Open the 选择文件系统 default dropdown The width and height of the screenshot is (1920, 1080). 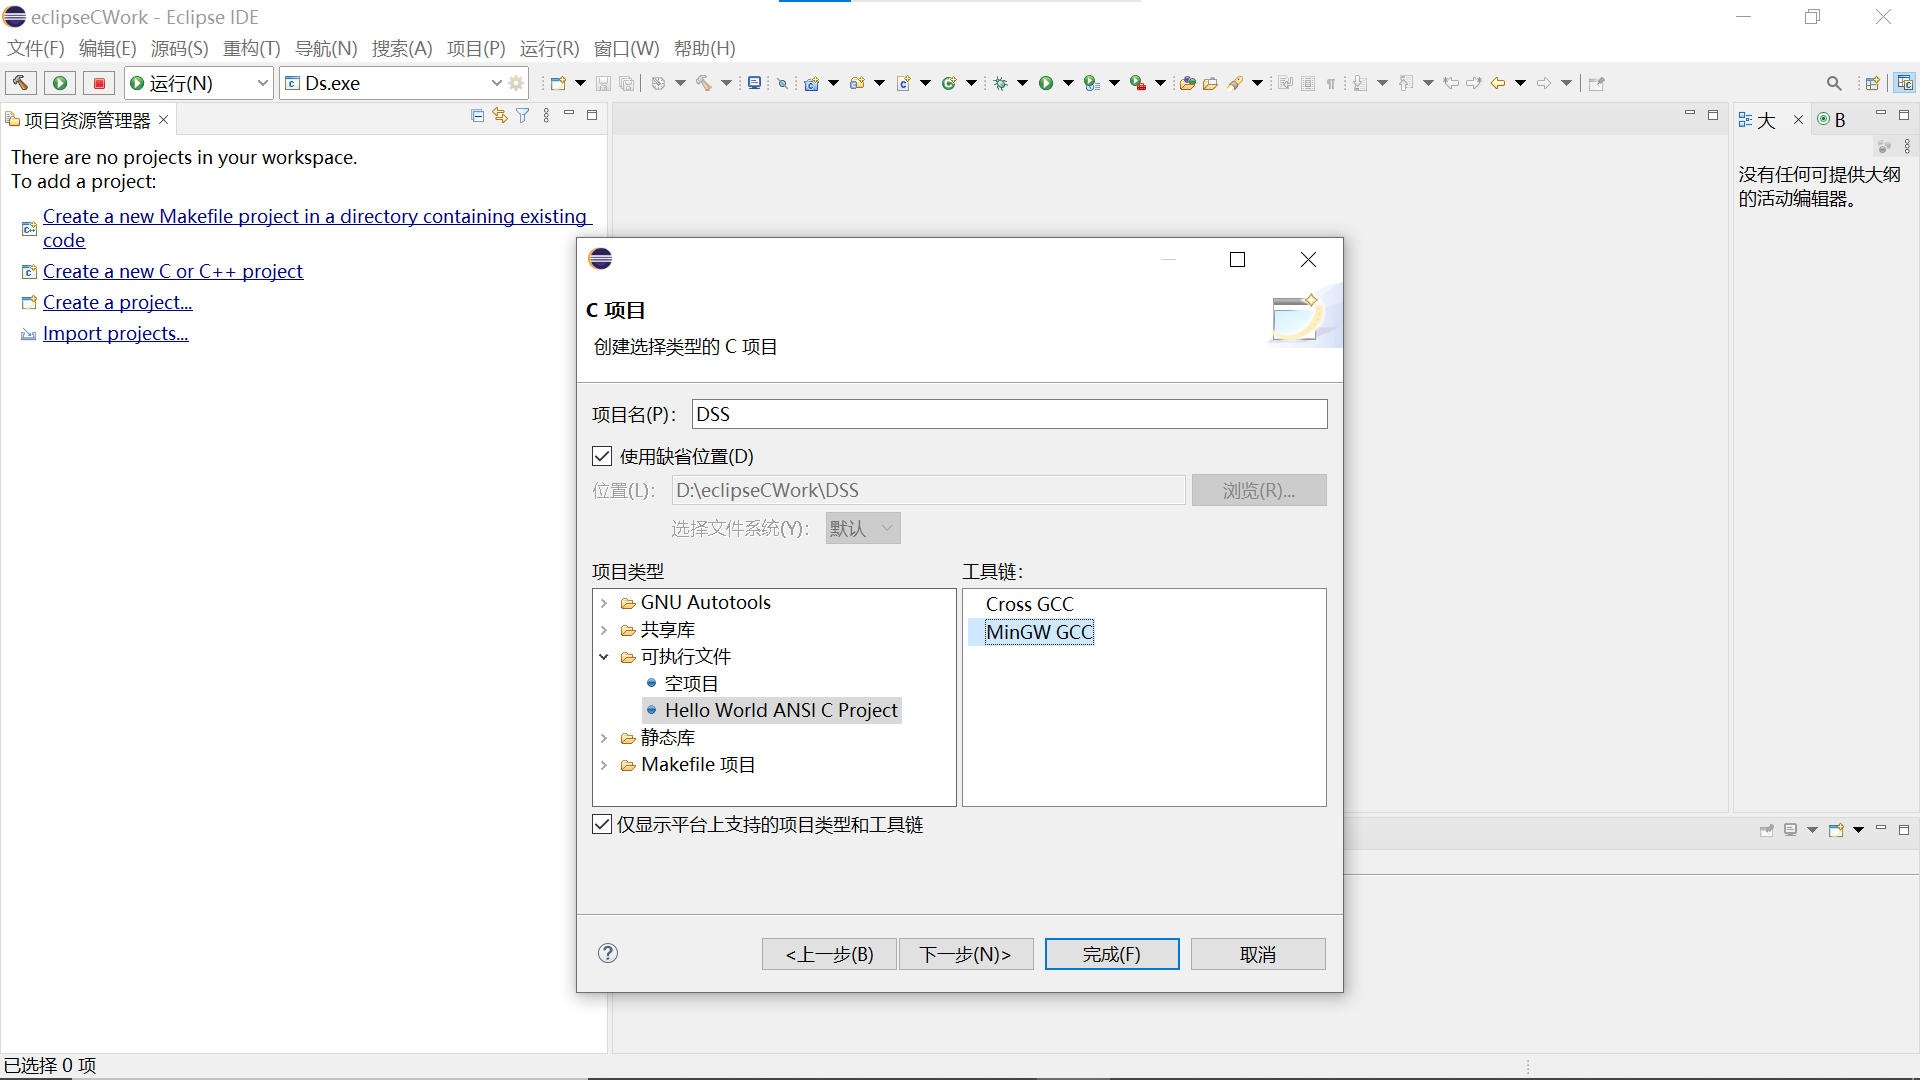(862, 528)
